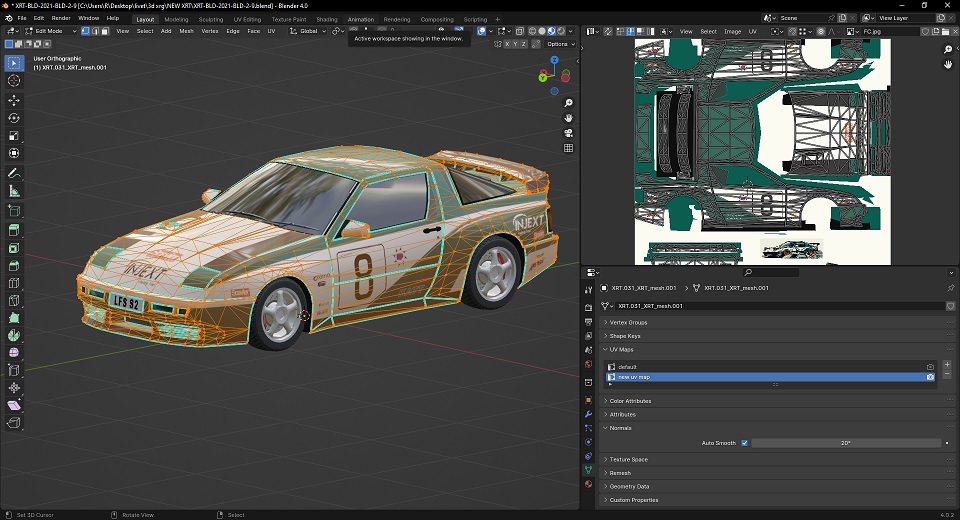Set 'default' UV map active for render
The height and width of the screenshot is (520, 960).
click(x=930, y=367)
